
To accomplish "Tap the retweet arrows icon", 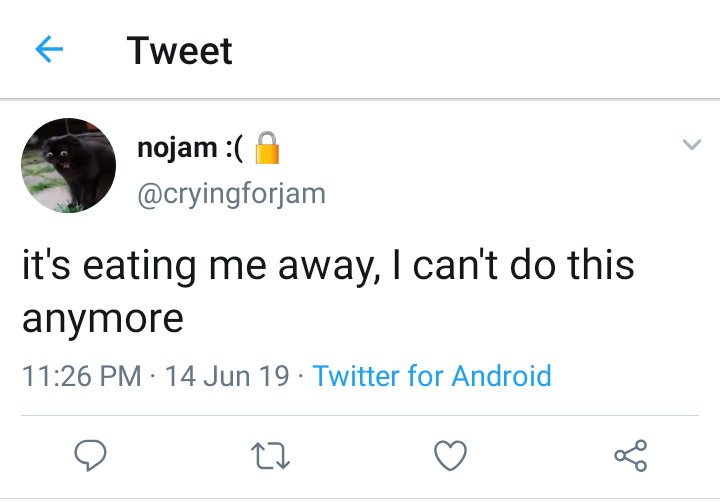I will (270, 456).
